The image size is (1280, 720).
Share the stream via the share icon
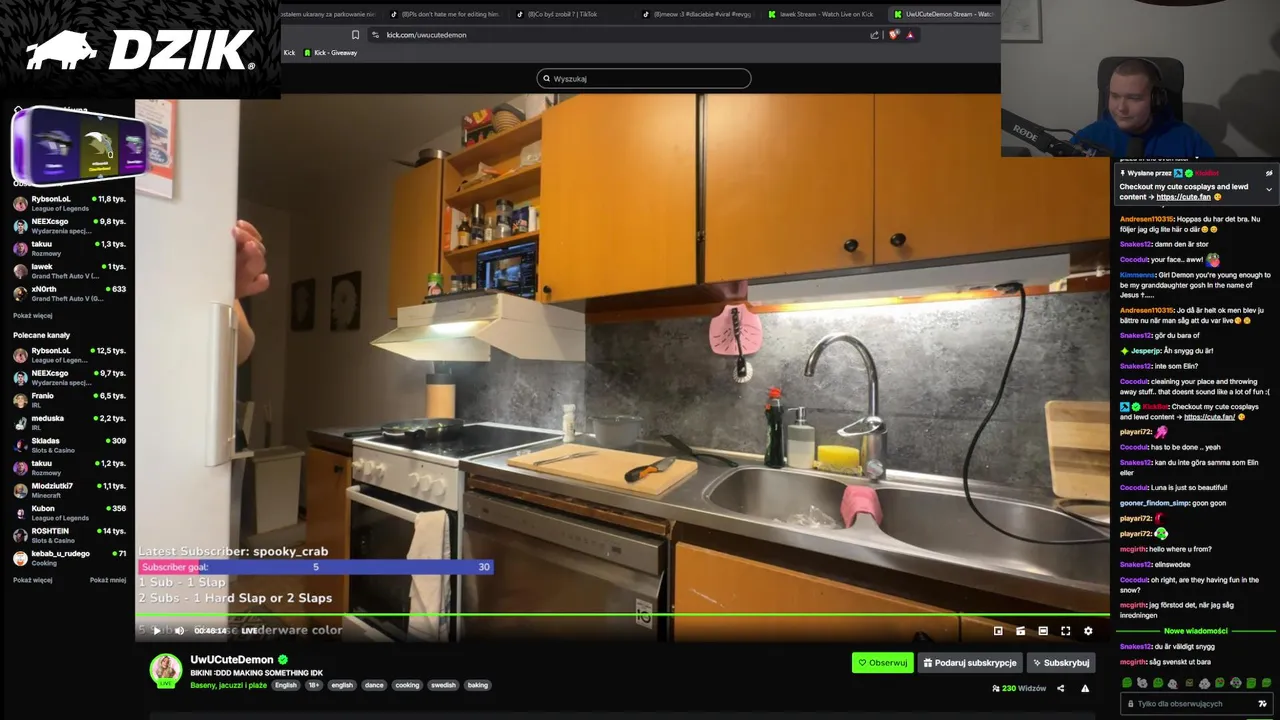(x=1060, y=688)
